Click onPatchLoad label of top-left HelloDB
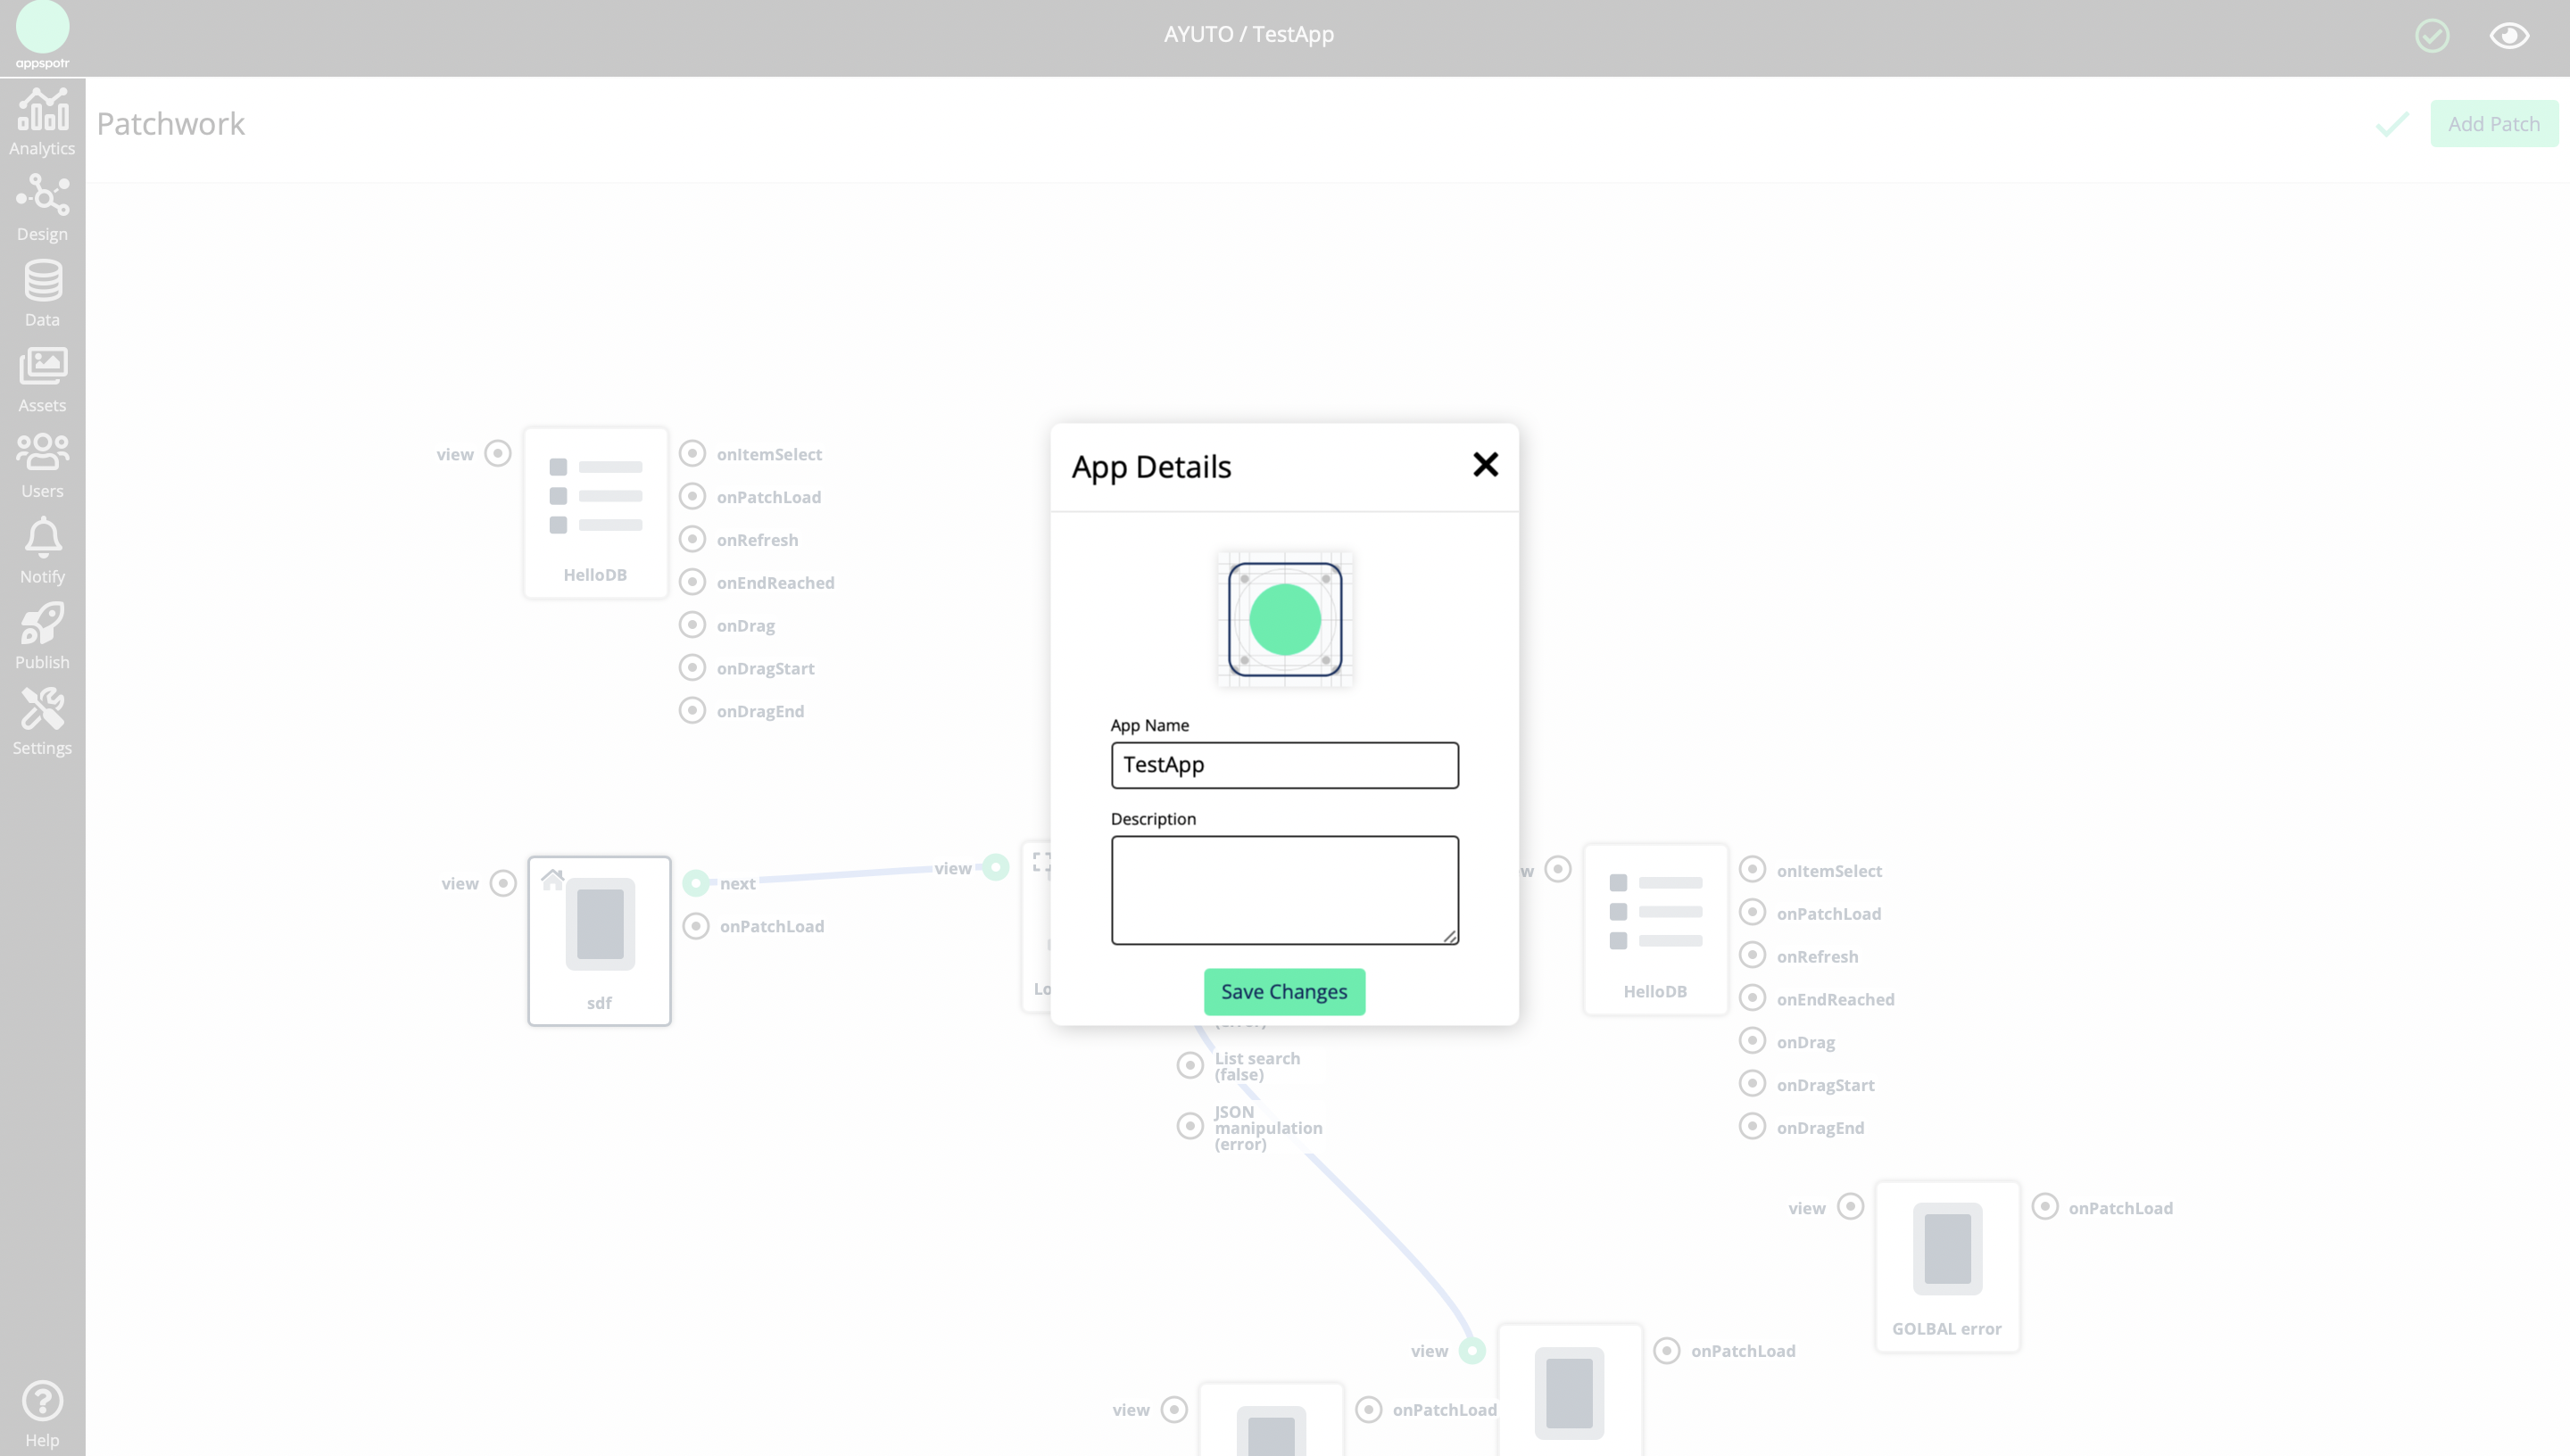This screenshot has height=1456, width=2570. [x=769, y=497]
